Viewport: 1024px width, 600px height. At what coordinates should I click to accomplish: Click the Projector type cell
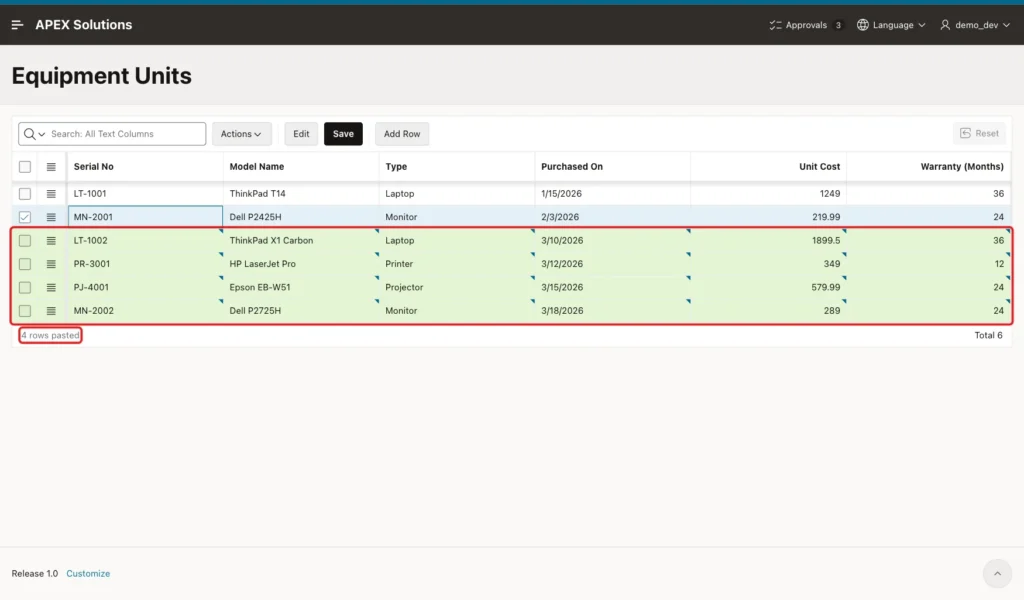coord(457,287)
